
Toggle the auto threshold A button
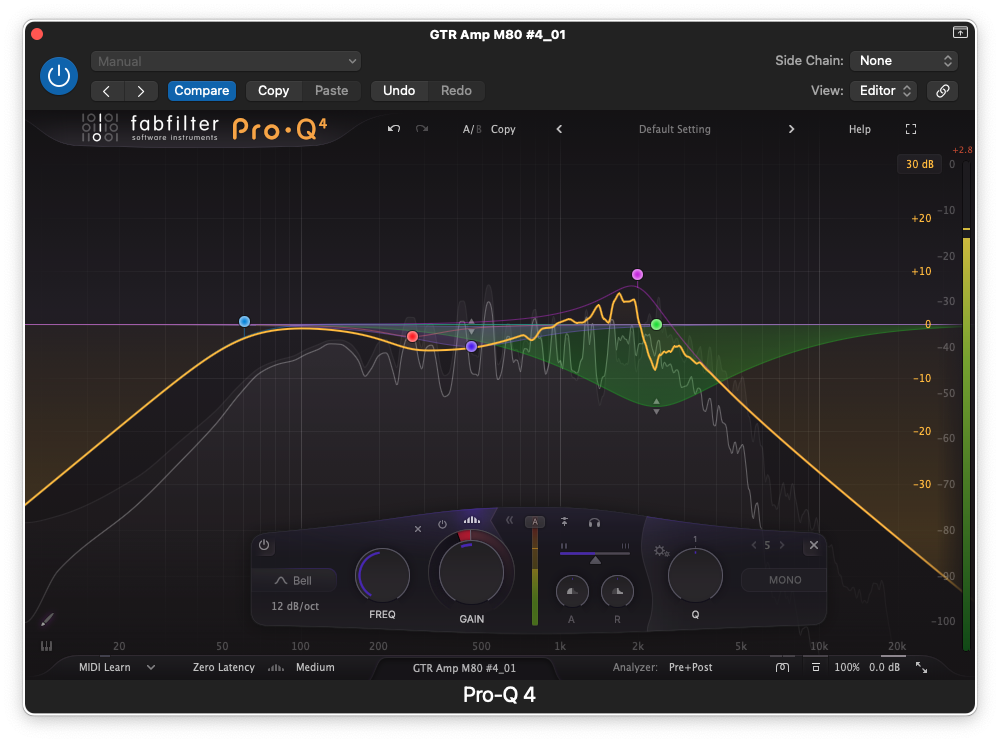535,522
